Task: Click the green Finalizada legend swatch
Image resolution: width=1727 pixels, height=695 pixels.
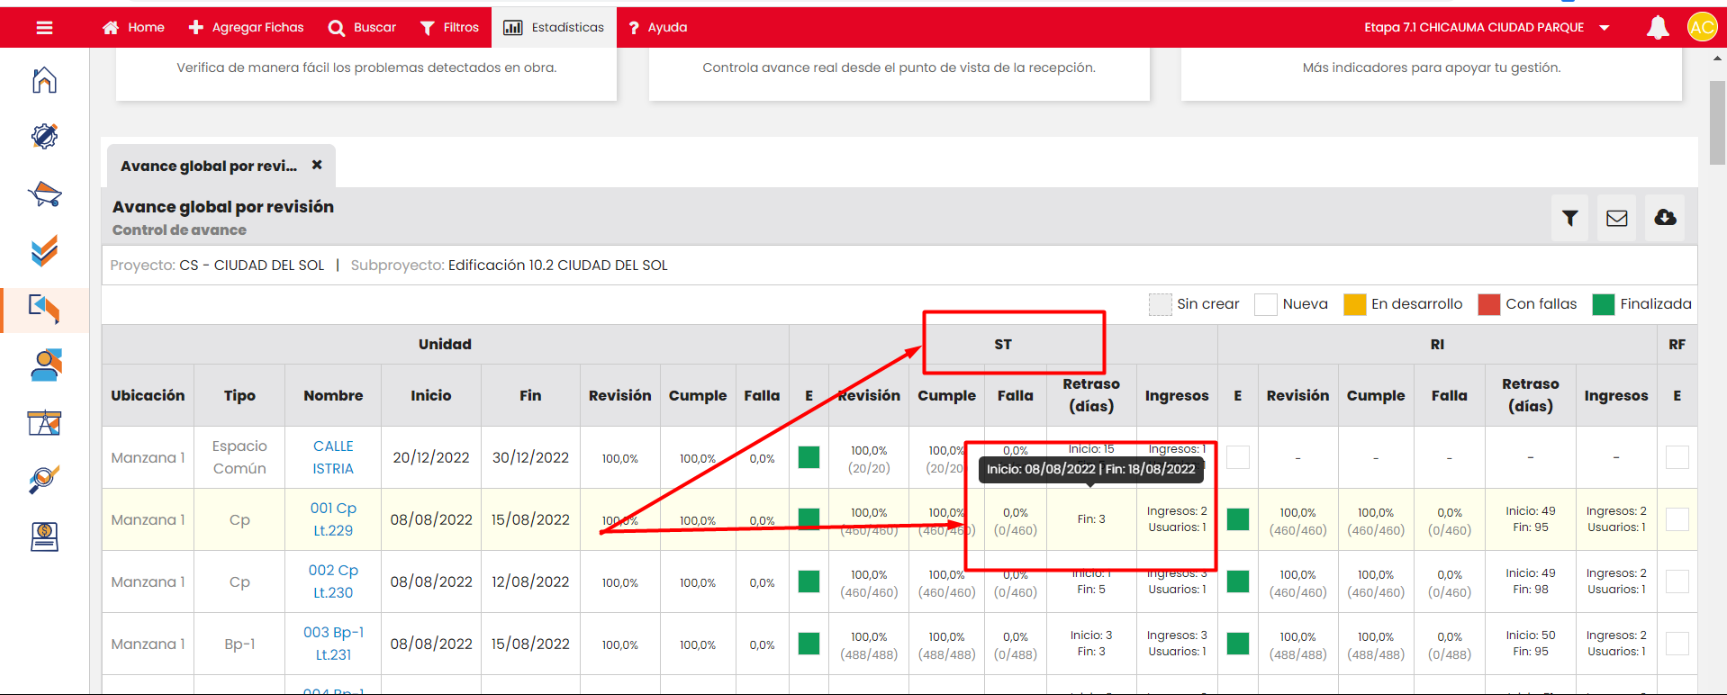Action: (x=1603, y=305)
